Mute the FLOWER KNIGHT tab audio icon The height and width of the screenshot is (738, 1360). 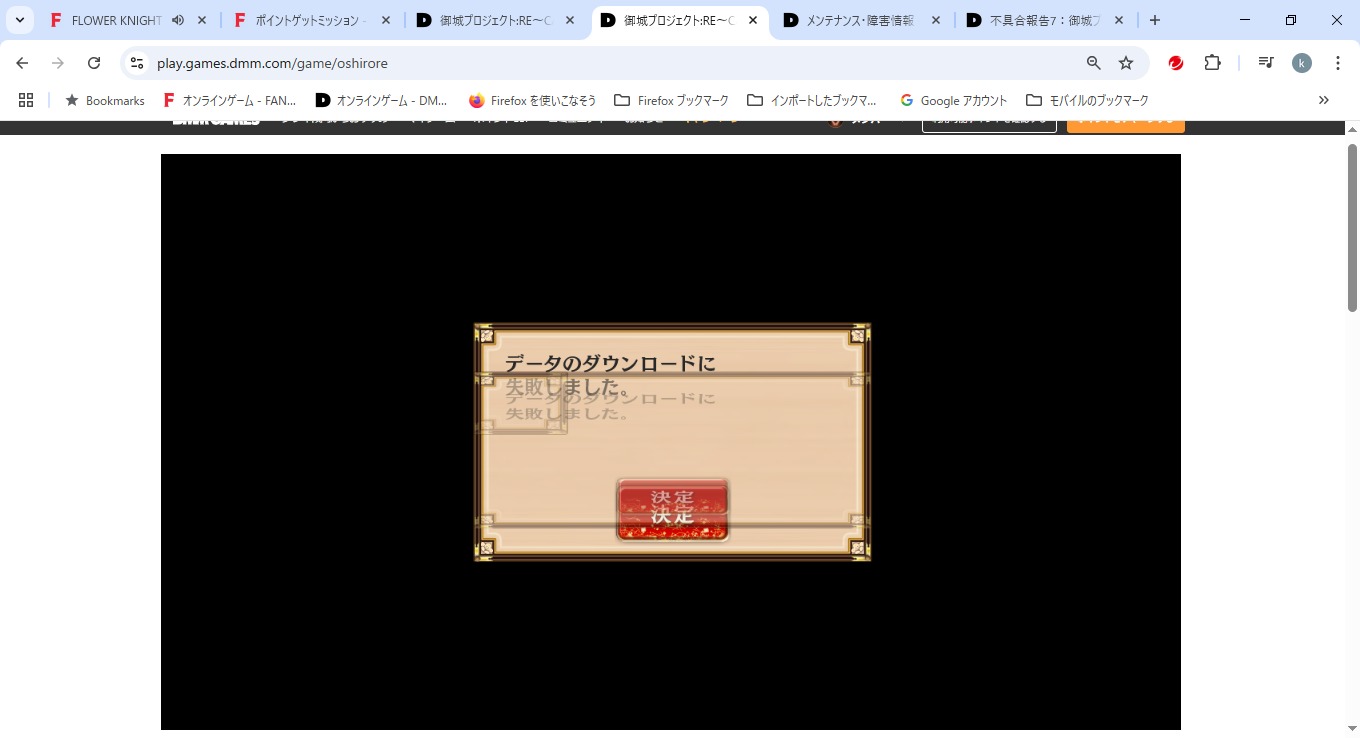[x=178, y=20]
